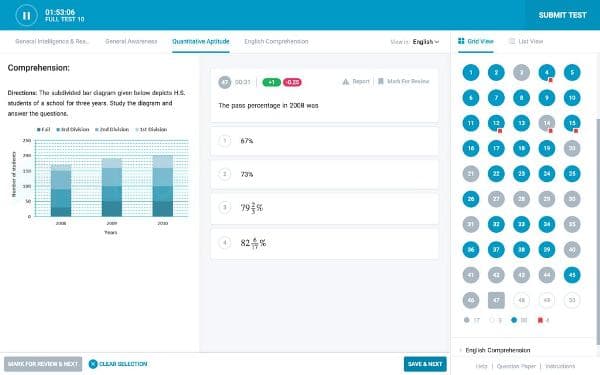Pause the test timer
Screen dimensions: 600x375
tap(26, 16)
